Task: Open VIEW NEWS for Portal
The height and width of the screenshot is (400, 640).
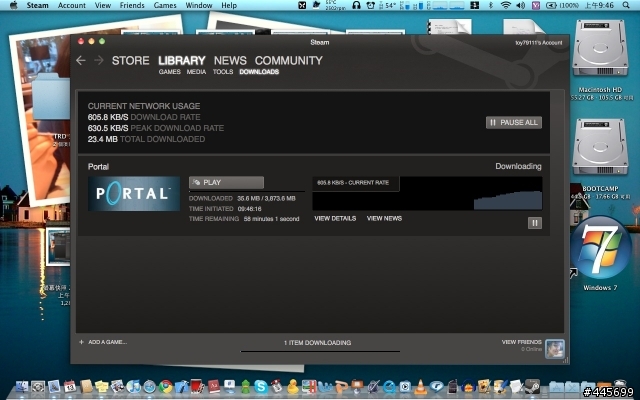Action: pyautogui.click(x=384, y=218)
